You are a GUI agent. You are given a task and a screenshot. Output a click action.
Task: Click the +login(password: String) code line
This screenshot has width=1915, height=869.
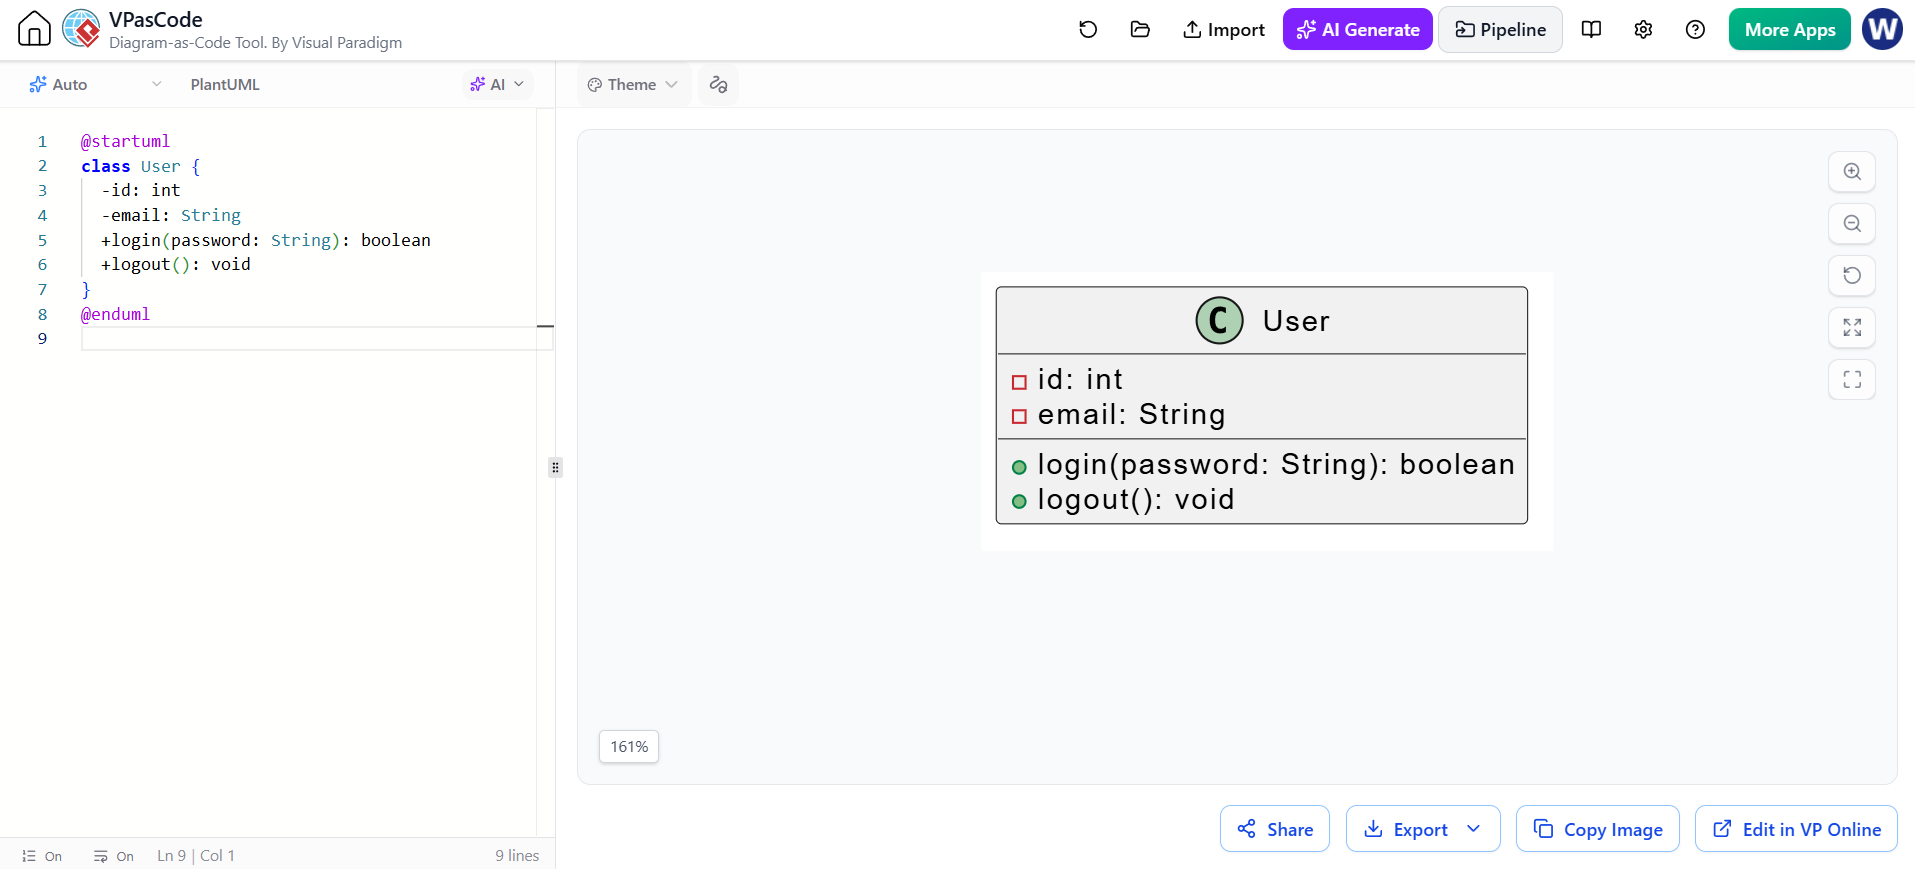tap(266, 240)
